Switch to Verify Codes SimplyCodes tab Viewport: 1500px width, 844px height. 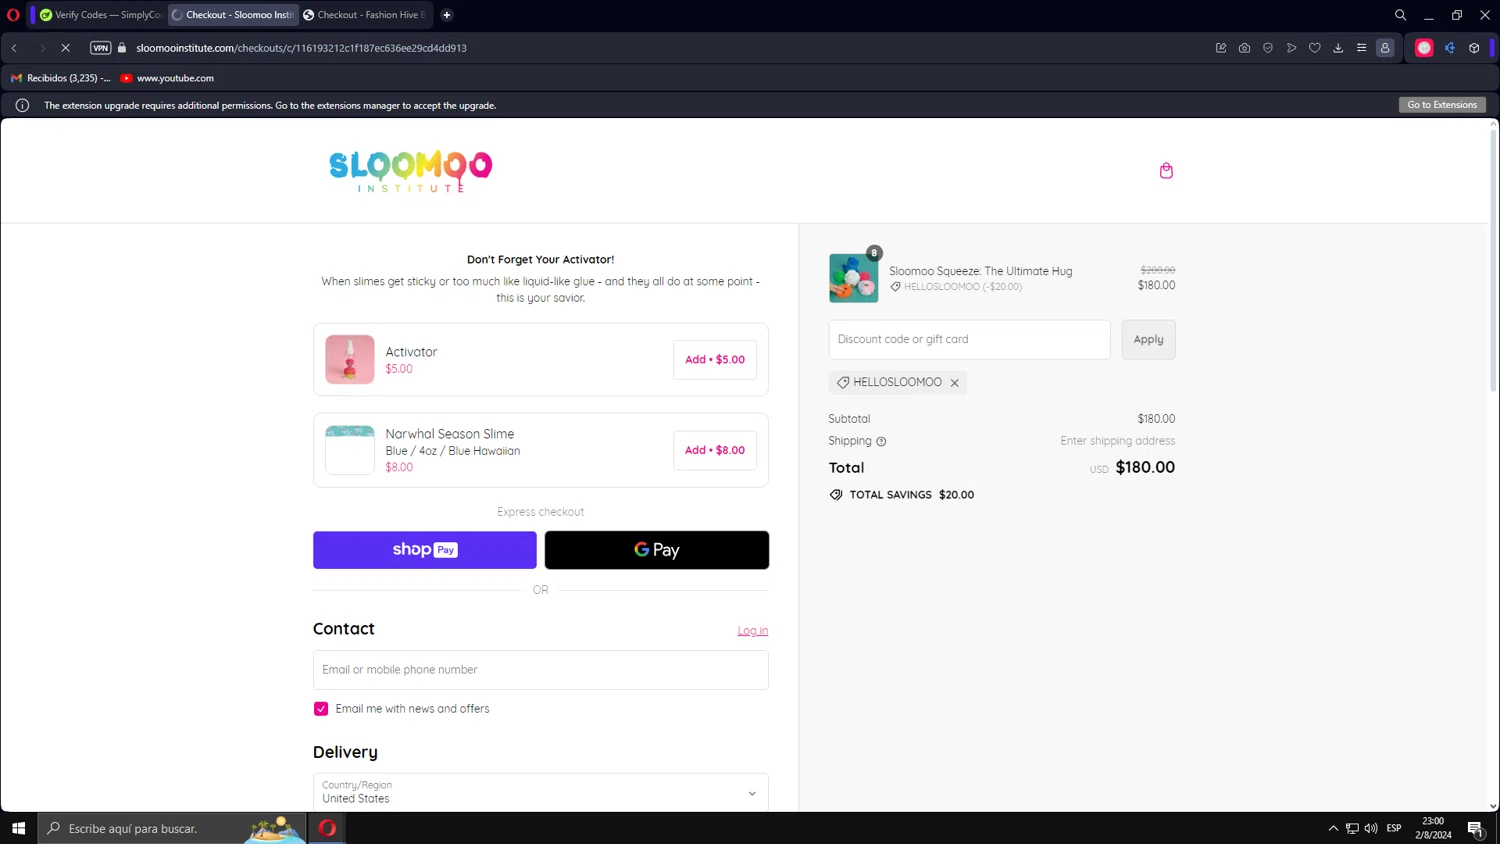[x=100, y=15]
